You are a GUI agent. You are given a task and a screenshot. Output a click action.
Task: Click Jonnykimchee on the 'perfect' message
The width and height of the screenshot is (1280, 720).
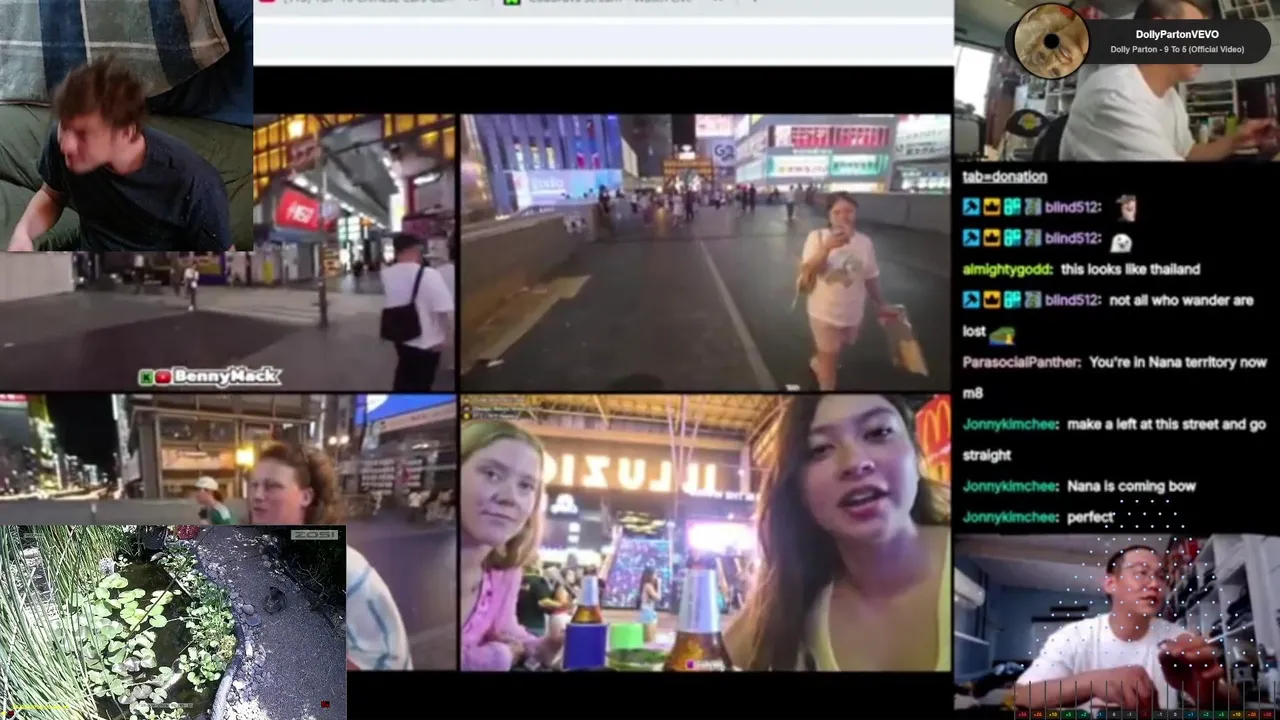(1010, 517)
